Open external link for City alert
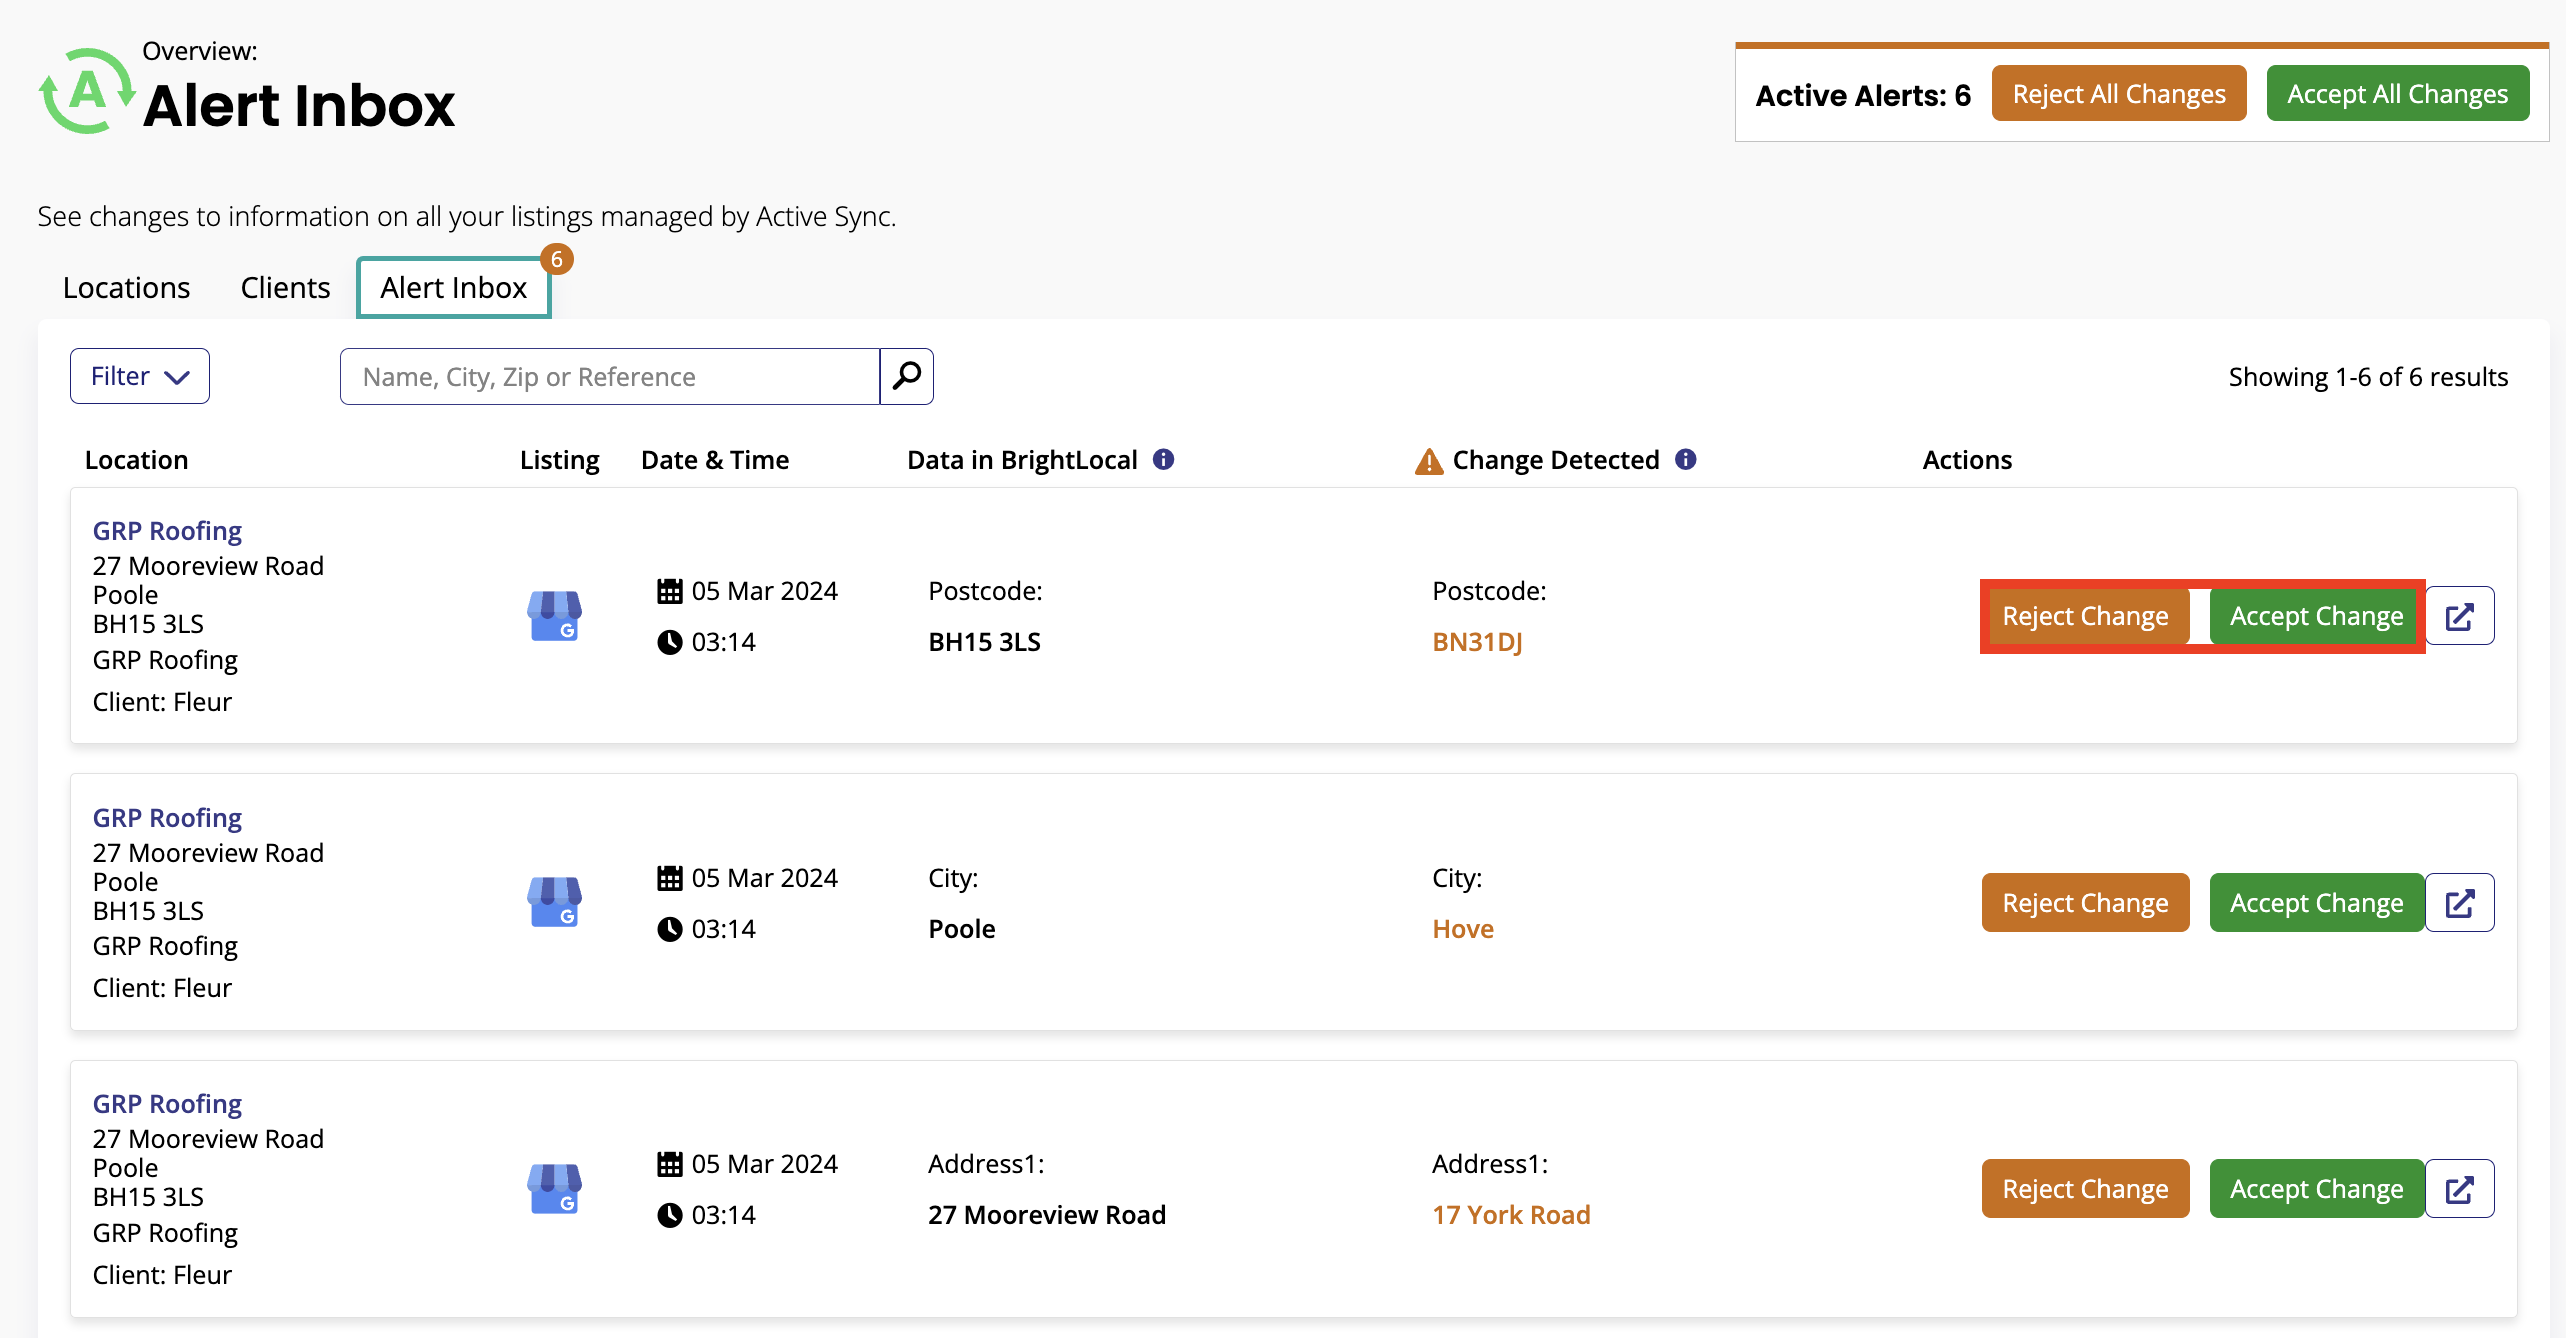Screen dimensions: 2566x1338 (2460, 903)
